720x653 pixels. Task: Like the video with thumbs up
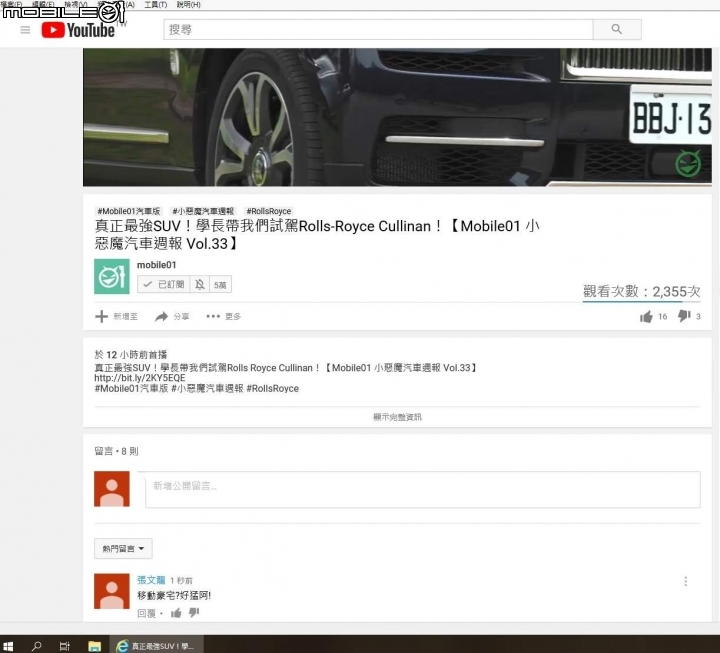point(646,316)
